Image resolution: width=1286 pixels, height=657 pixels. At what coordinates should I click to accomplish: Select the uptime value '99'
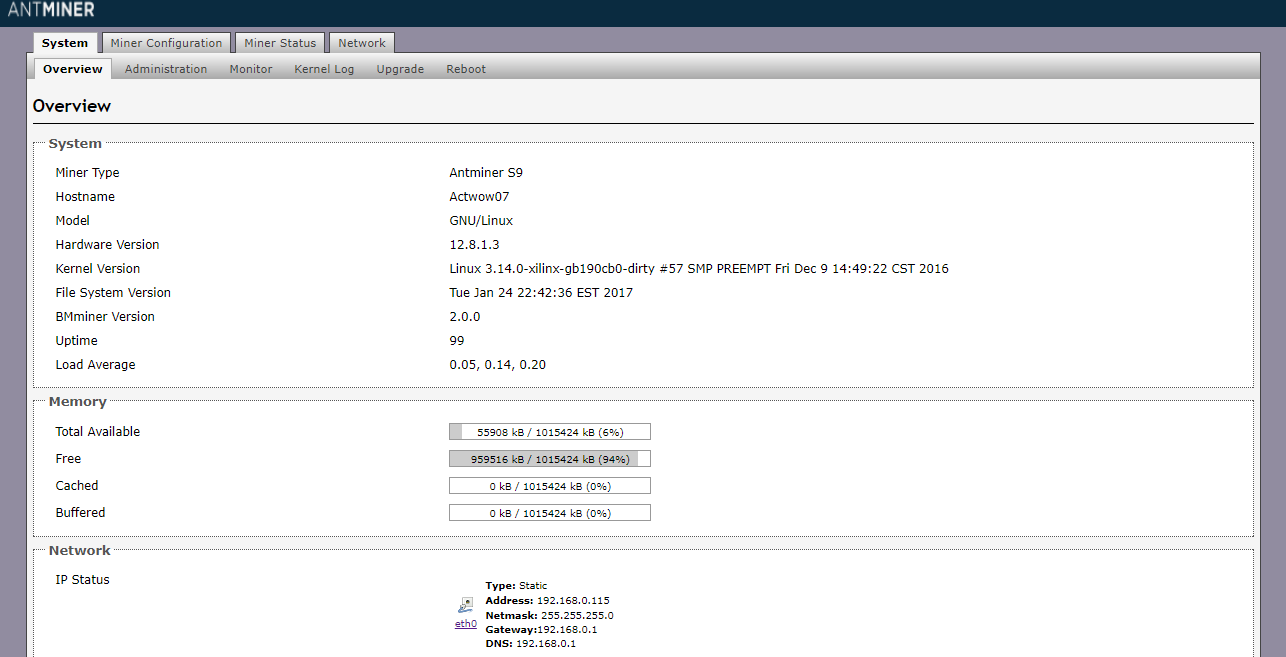point(457,341)
